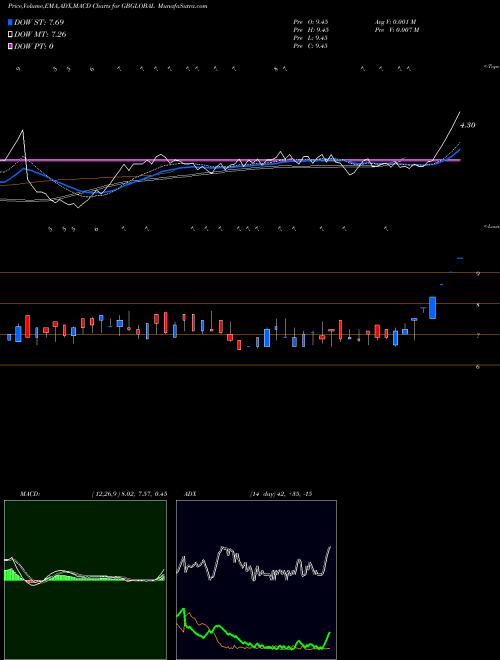
Task: Click the Avg V: 0.001 M value
Action: 396,22
